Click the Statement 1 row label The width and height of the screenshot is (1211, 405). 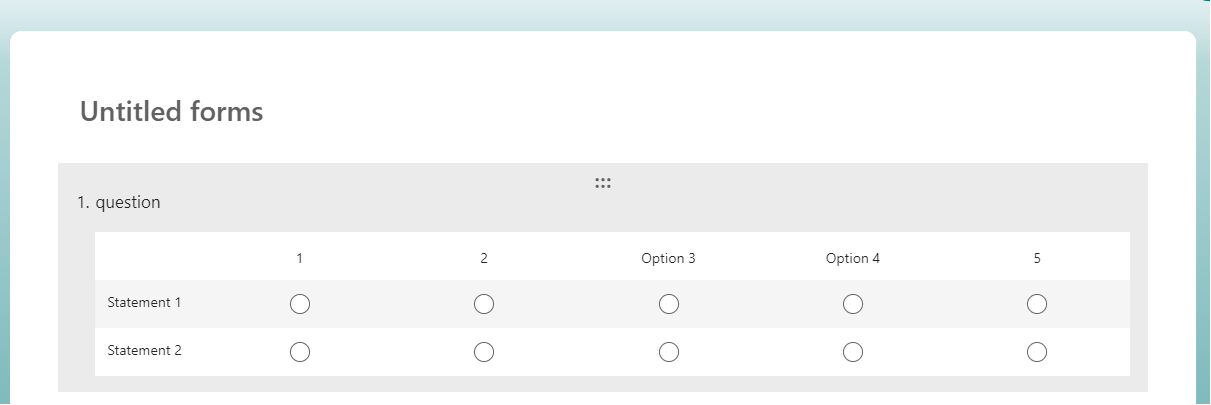pos(144,302)
